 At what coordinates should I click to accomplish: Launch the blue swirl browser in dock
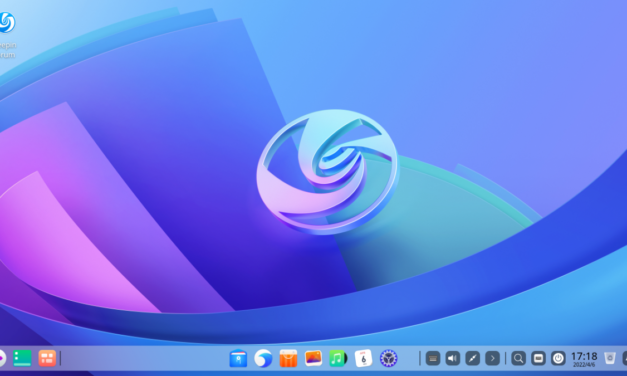pyautogui.click(x=263, y=358)
